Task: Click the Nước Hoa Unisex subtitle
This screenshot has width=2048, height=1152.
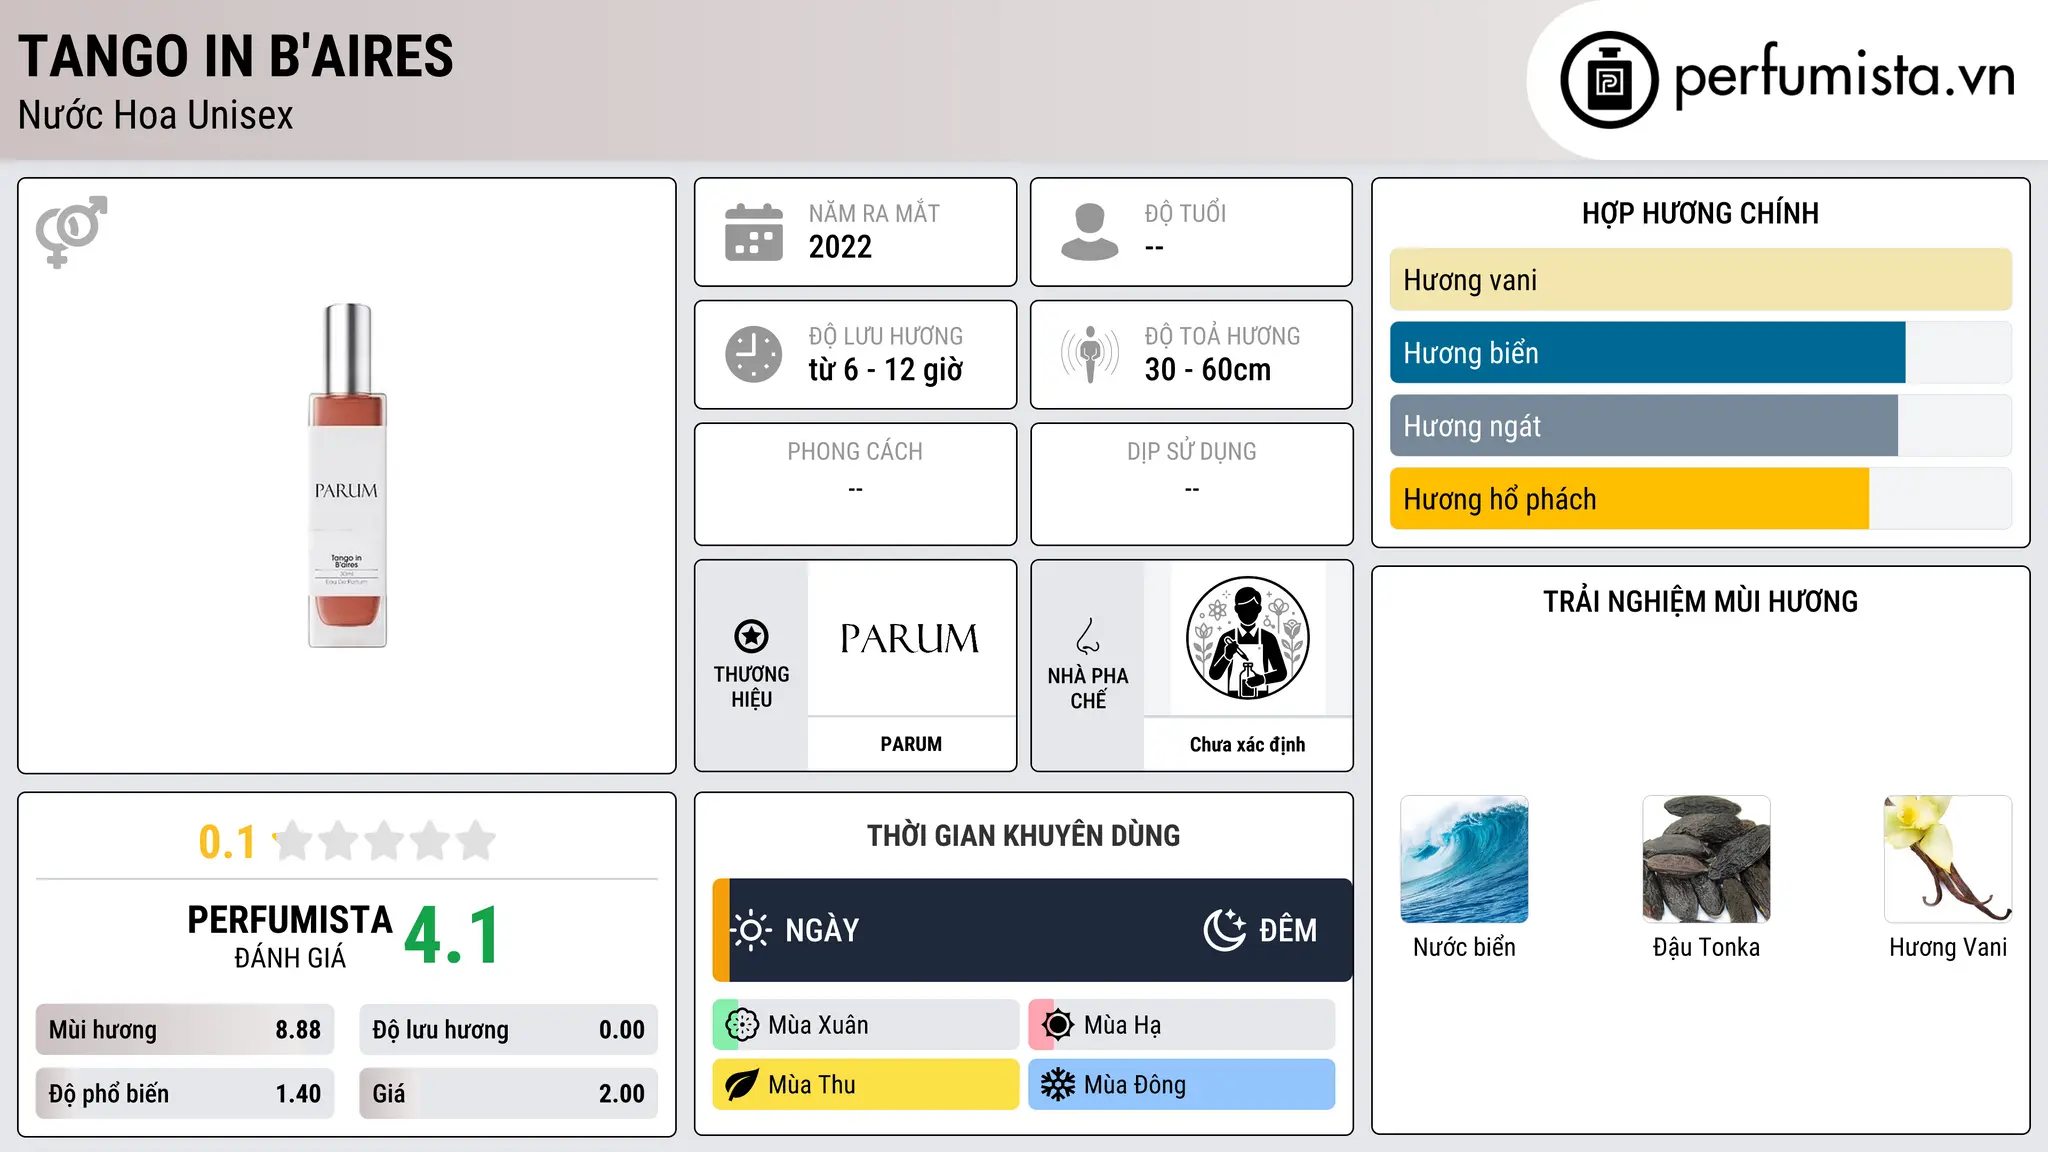Action: click(x=156, y=115)
